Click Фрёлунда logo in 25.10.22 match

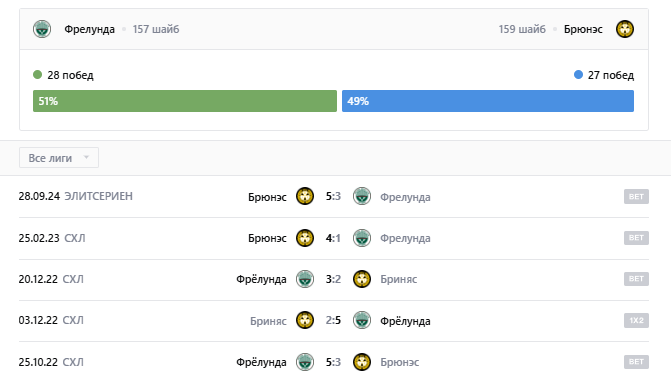tap(305, 362)
